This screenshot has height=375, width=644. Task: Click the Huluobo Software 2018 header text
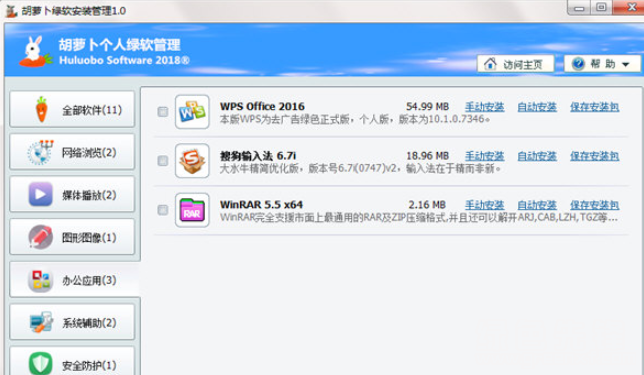click(124, 60)
